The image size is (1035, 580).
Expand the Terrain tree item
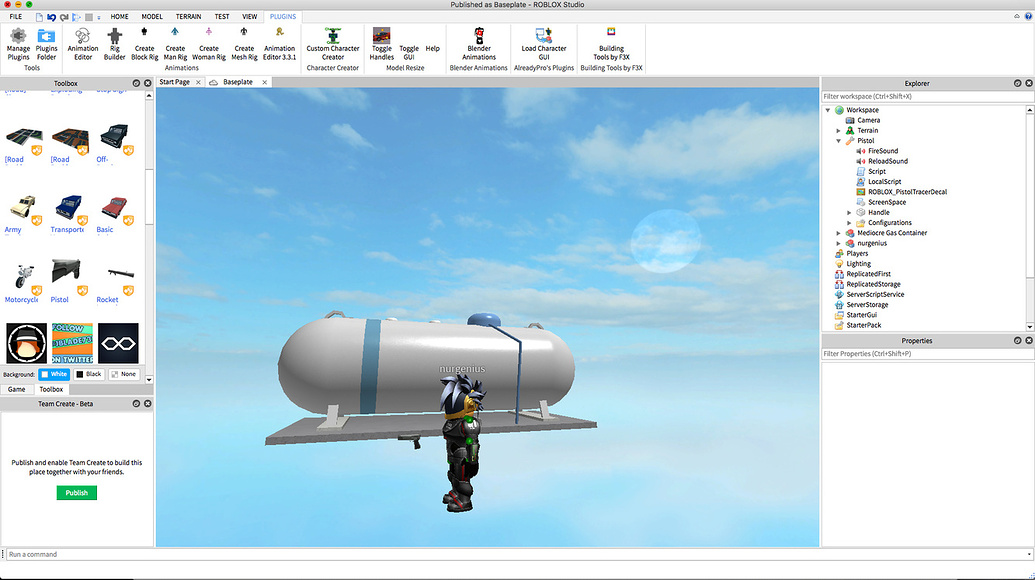coord(838,130)
